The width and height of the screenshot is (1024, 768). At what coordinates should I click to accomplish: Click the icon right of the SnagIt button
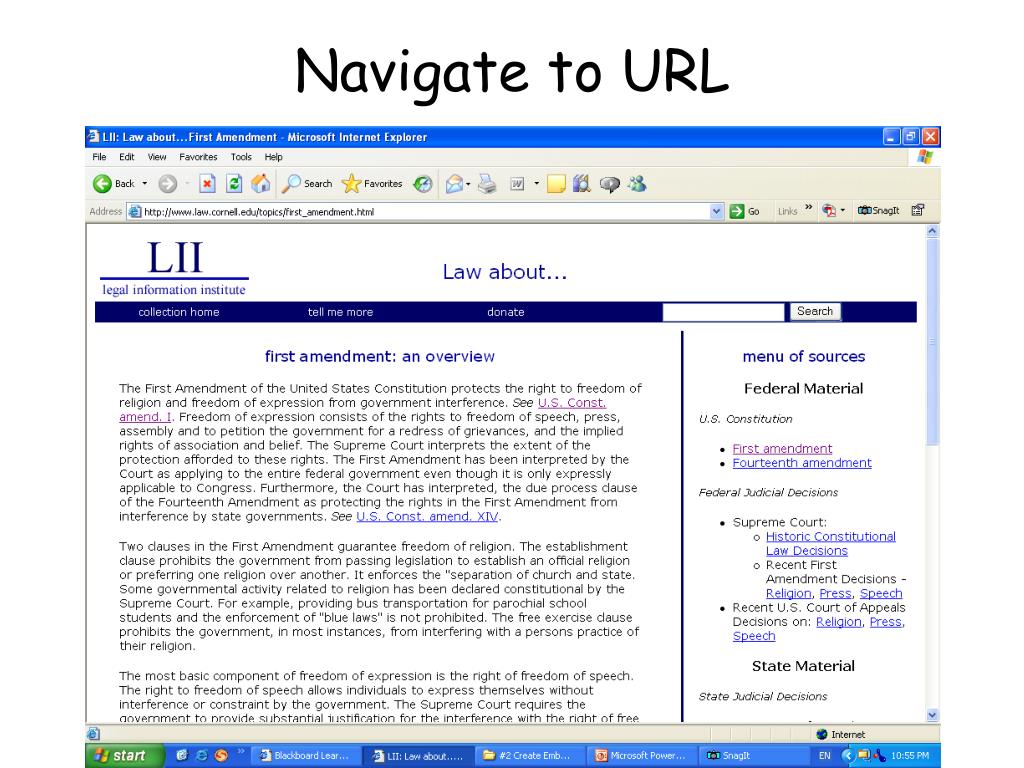click(x=918, y=210)
